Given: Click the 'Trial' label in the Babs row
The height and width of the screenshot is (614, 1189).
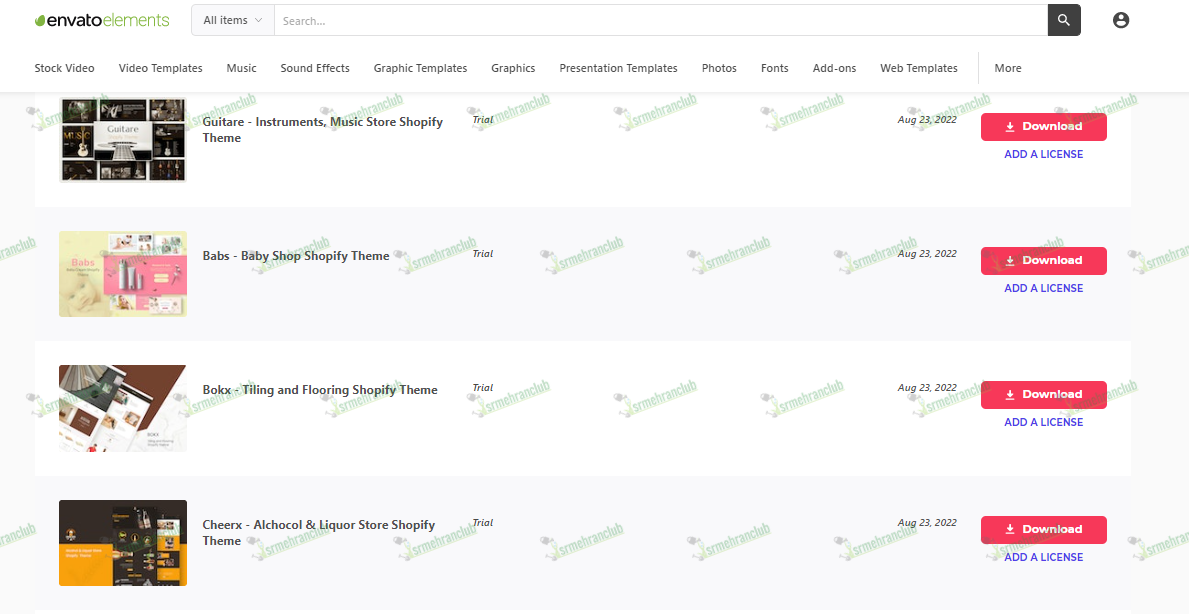Looking at the screenshot, I should pos(483,254).
